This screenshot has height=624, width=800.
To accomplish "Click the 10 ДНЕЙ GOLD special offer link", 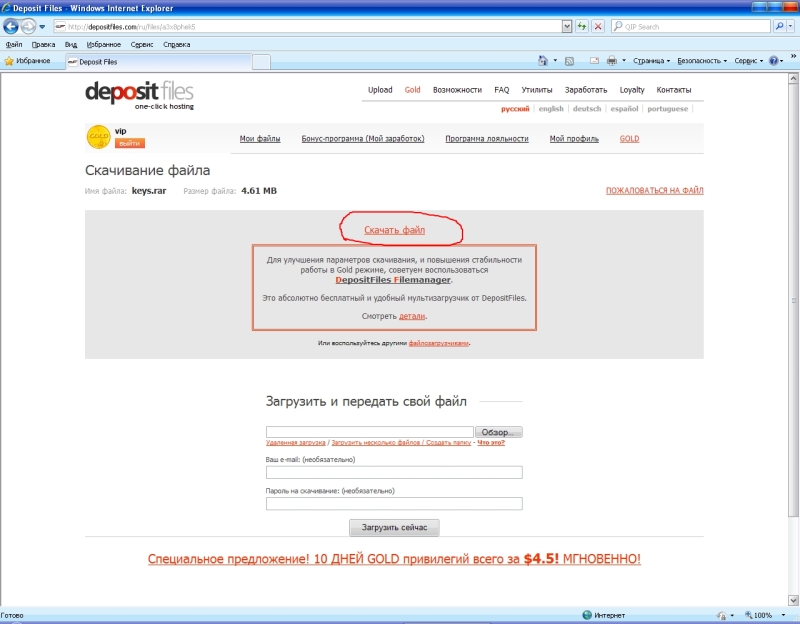I will pyautogui.click(x=394, y=559).
